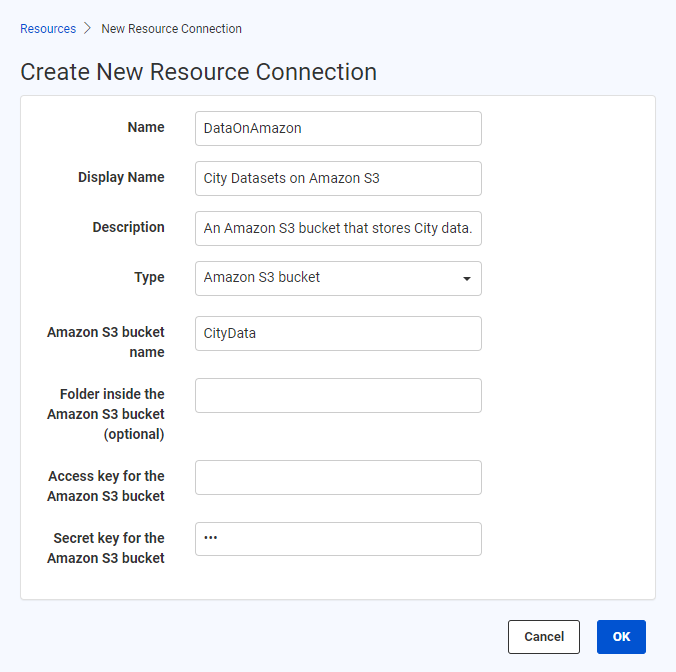676x672 pixels.
Task: Click the Name field label
Action: coord(146,127)
